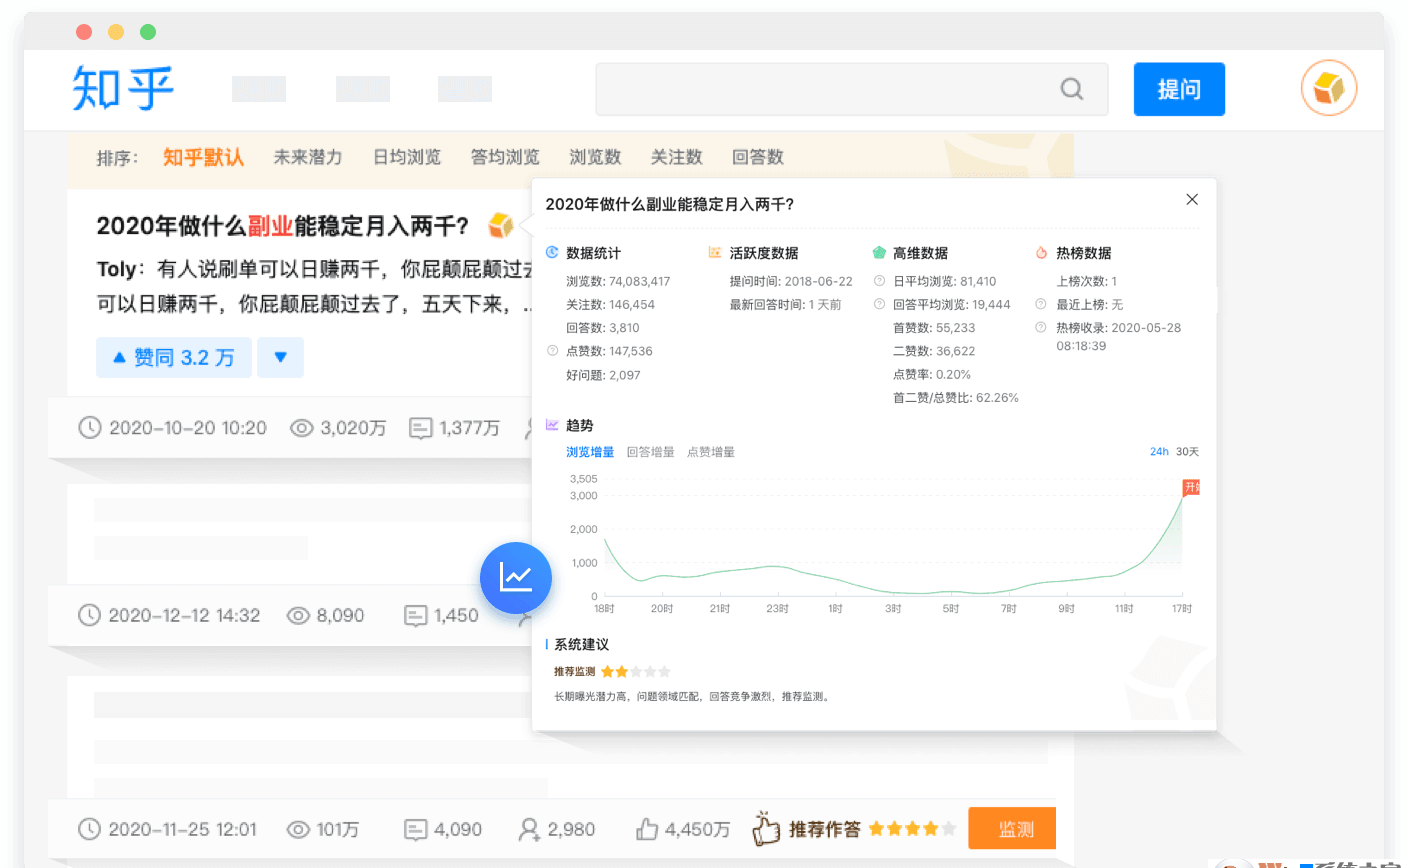Click help icon next to 日平均浏览
The height and width of the screenshot is (868, 1408).
(879, 281)
